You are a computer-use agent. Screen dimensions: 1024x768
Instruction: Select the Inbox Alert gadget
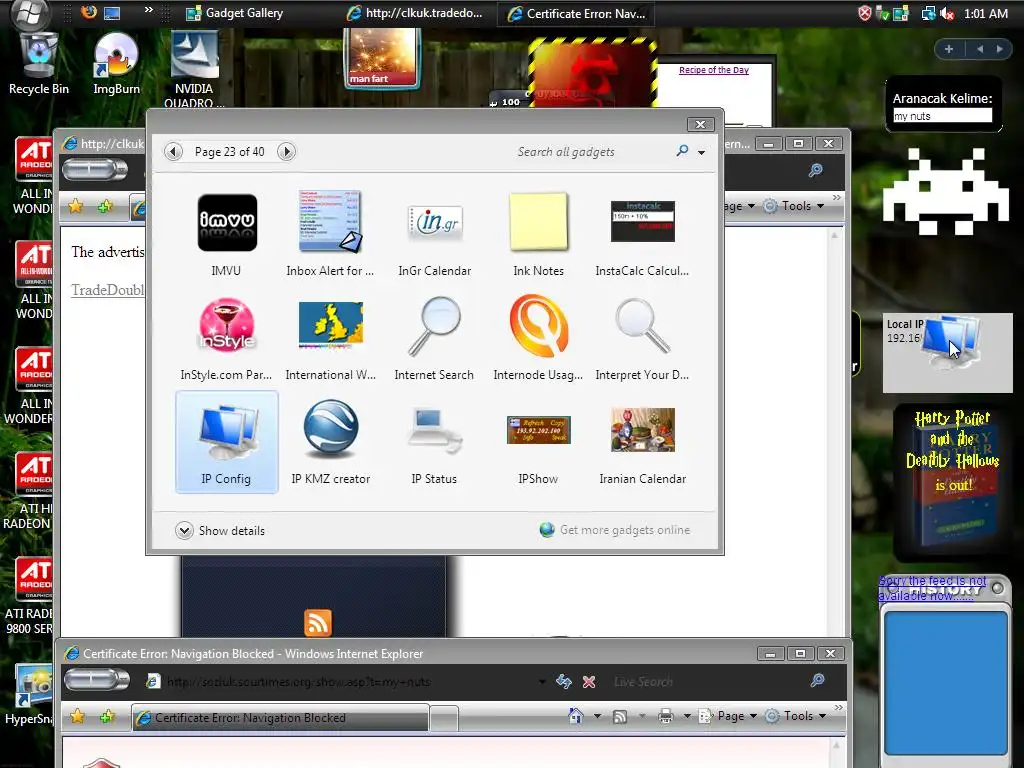[330, 235]
